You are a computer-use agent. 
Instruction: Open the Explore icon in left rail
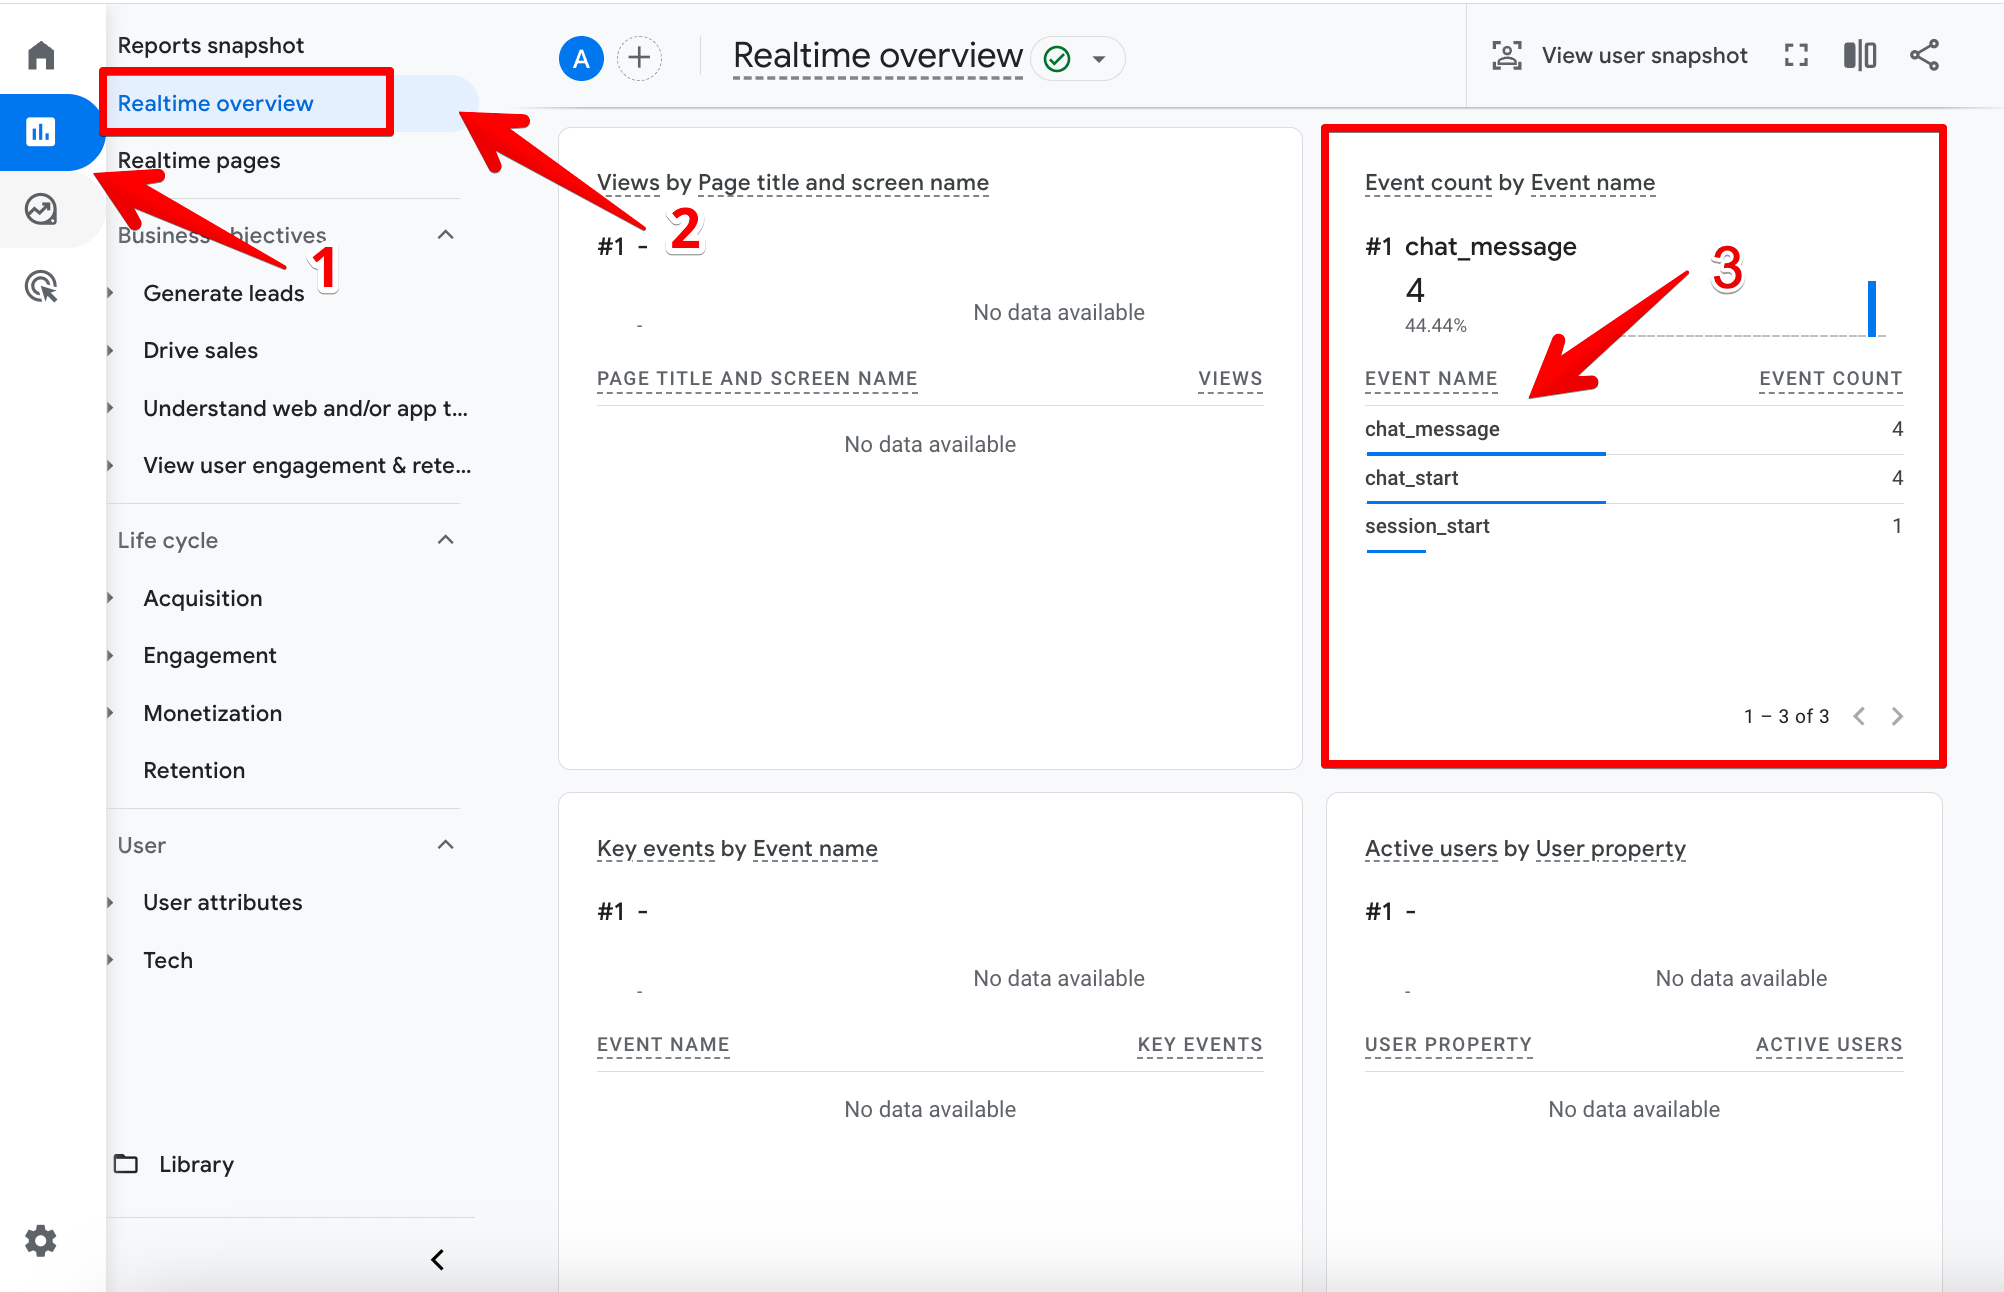coord(41,209)
